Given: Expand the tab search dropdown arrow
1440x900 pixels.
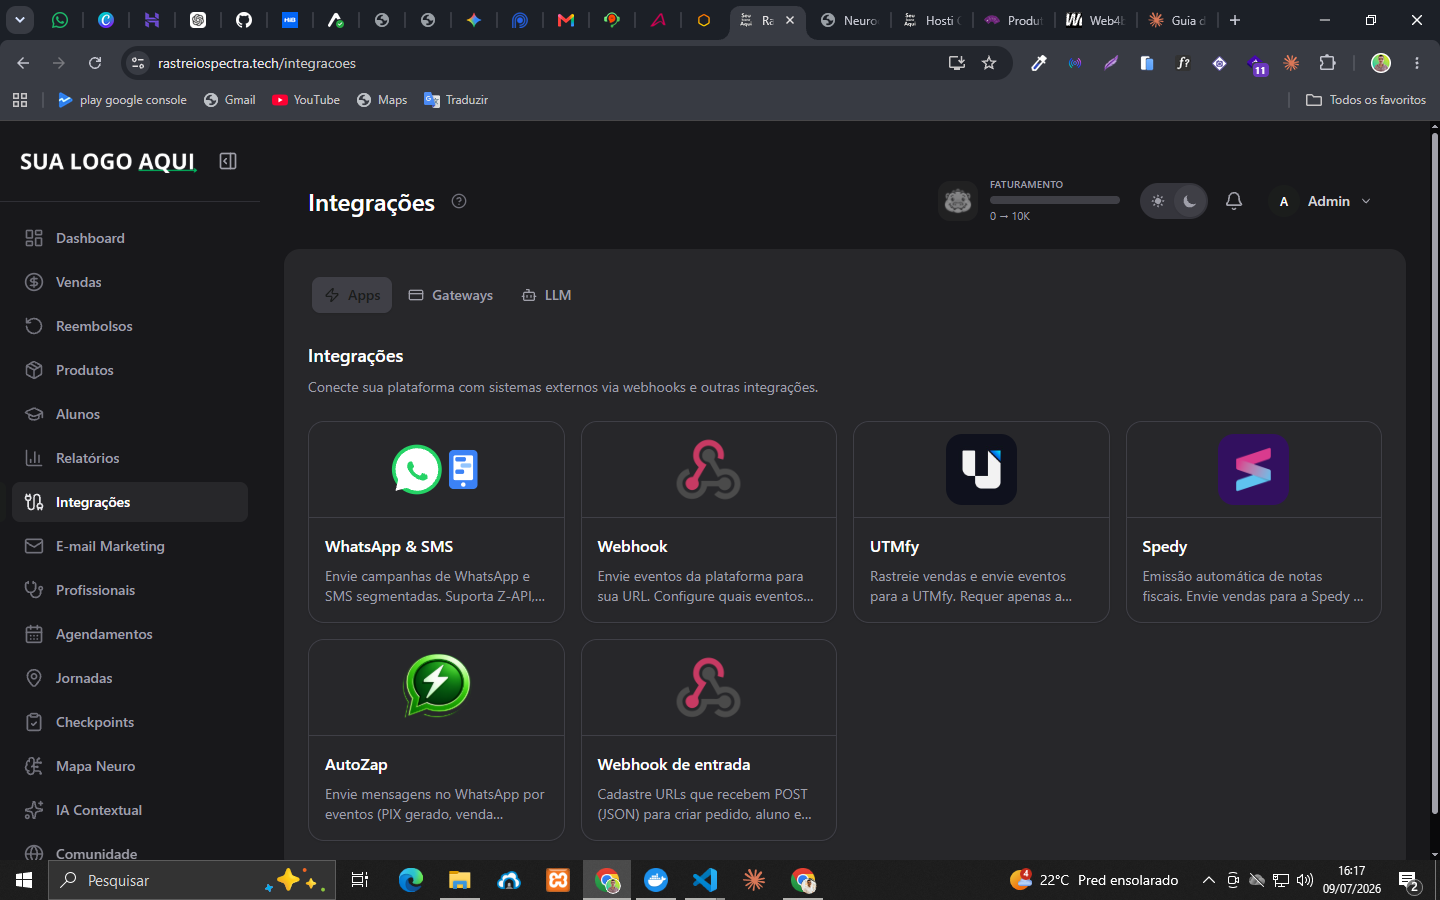Looking at the screenshot, I should coord(19,20).
